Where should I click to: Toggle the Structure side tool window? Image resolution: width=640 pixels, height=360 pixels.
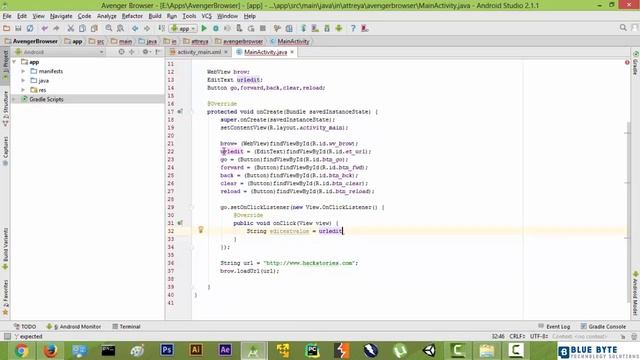point(5,108)
